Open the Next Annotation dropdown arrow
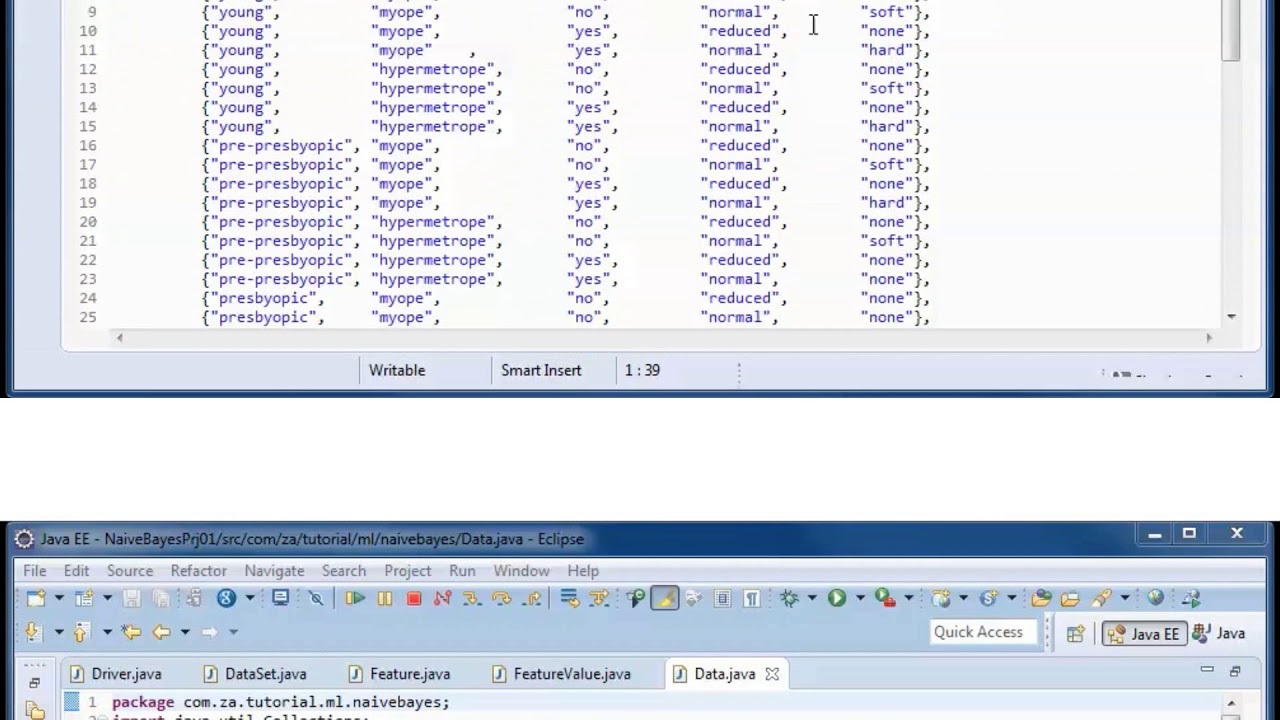The width and height of the screenshot is (1280, 720). click(x=59, y=631)
